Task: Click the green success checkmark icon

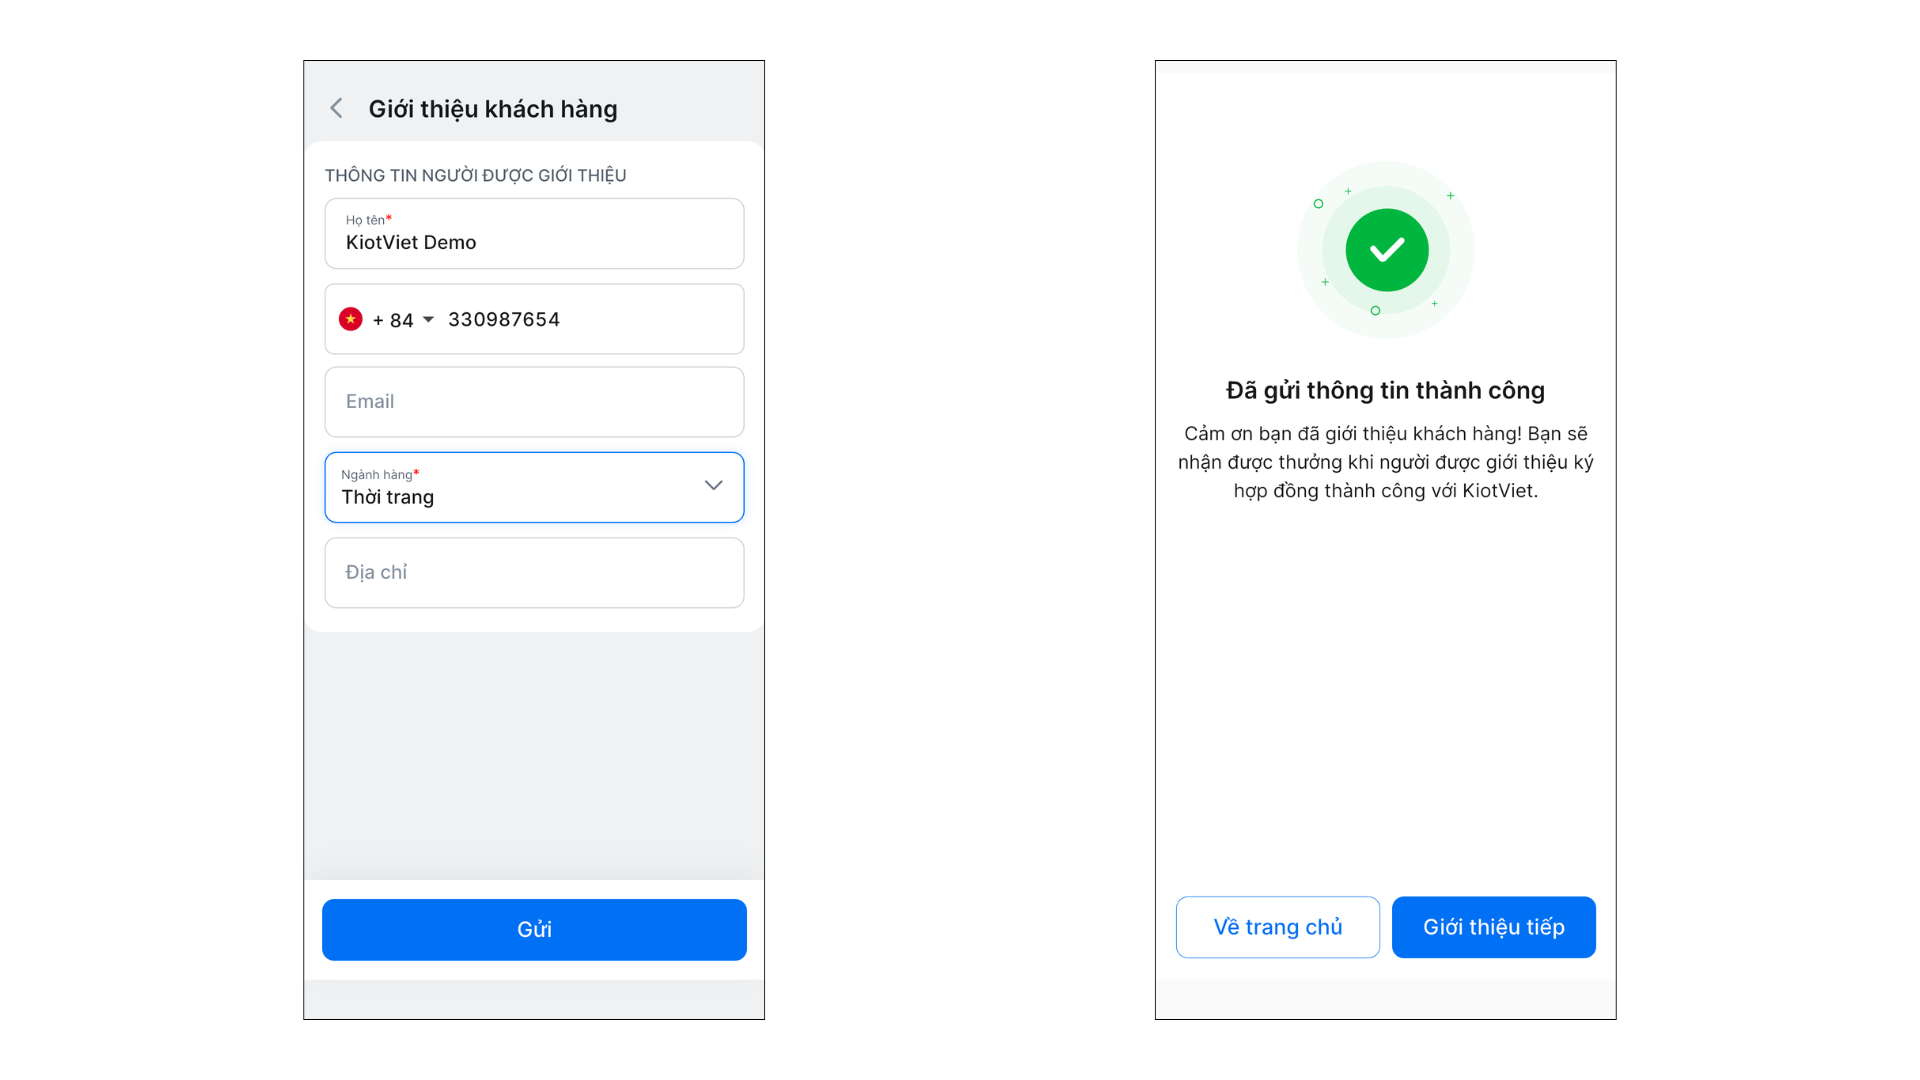Action: coord(1386,250)
